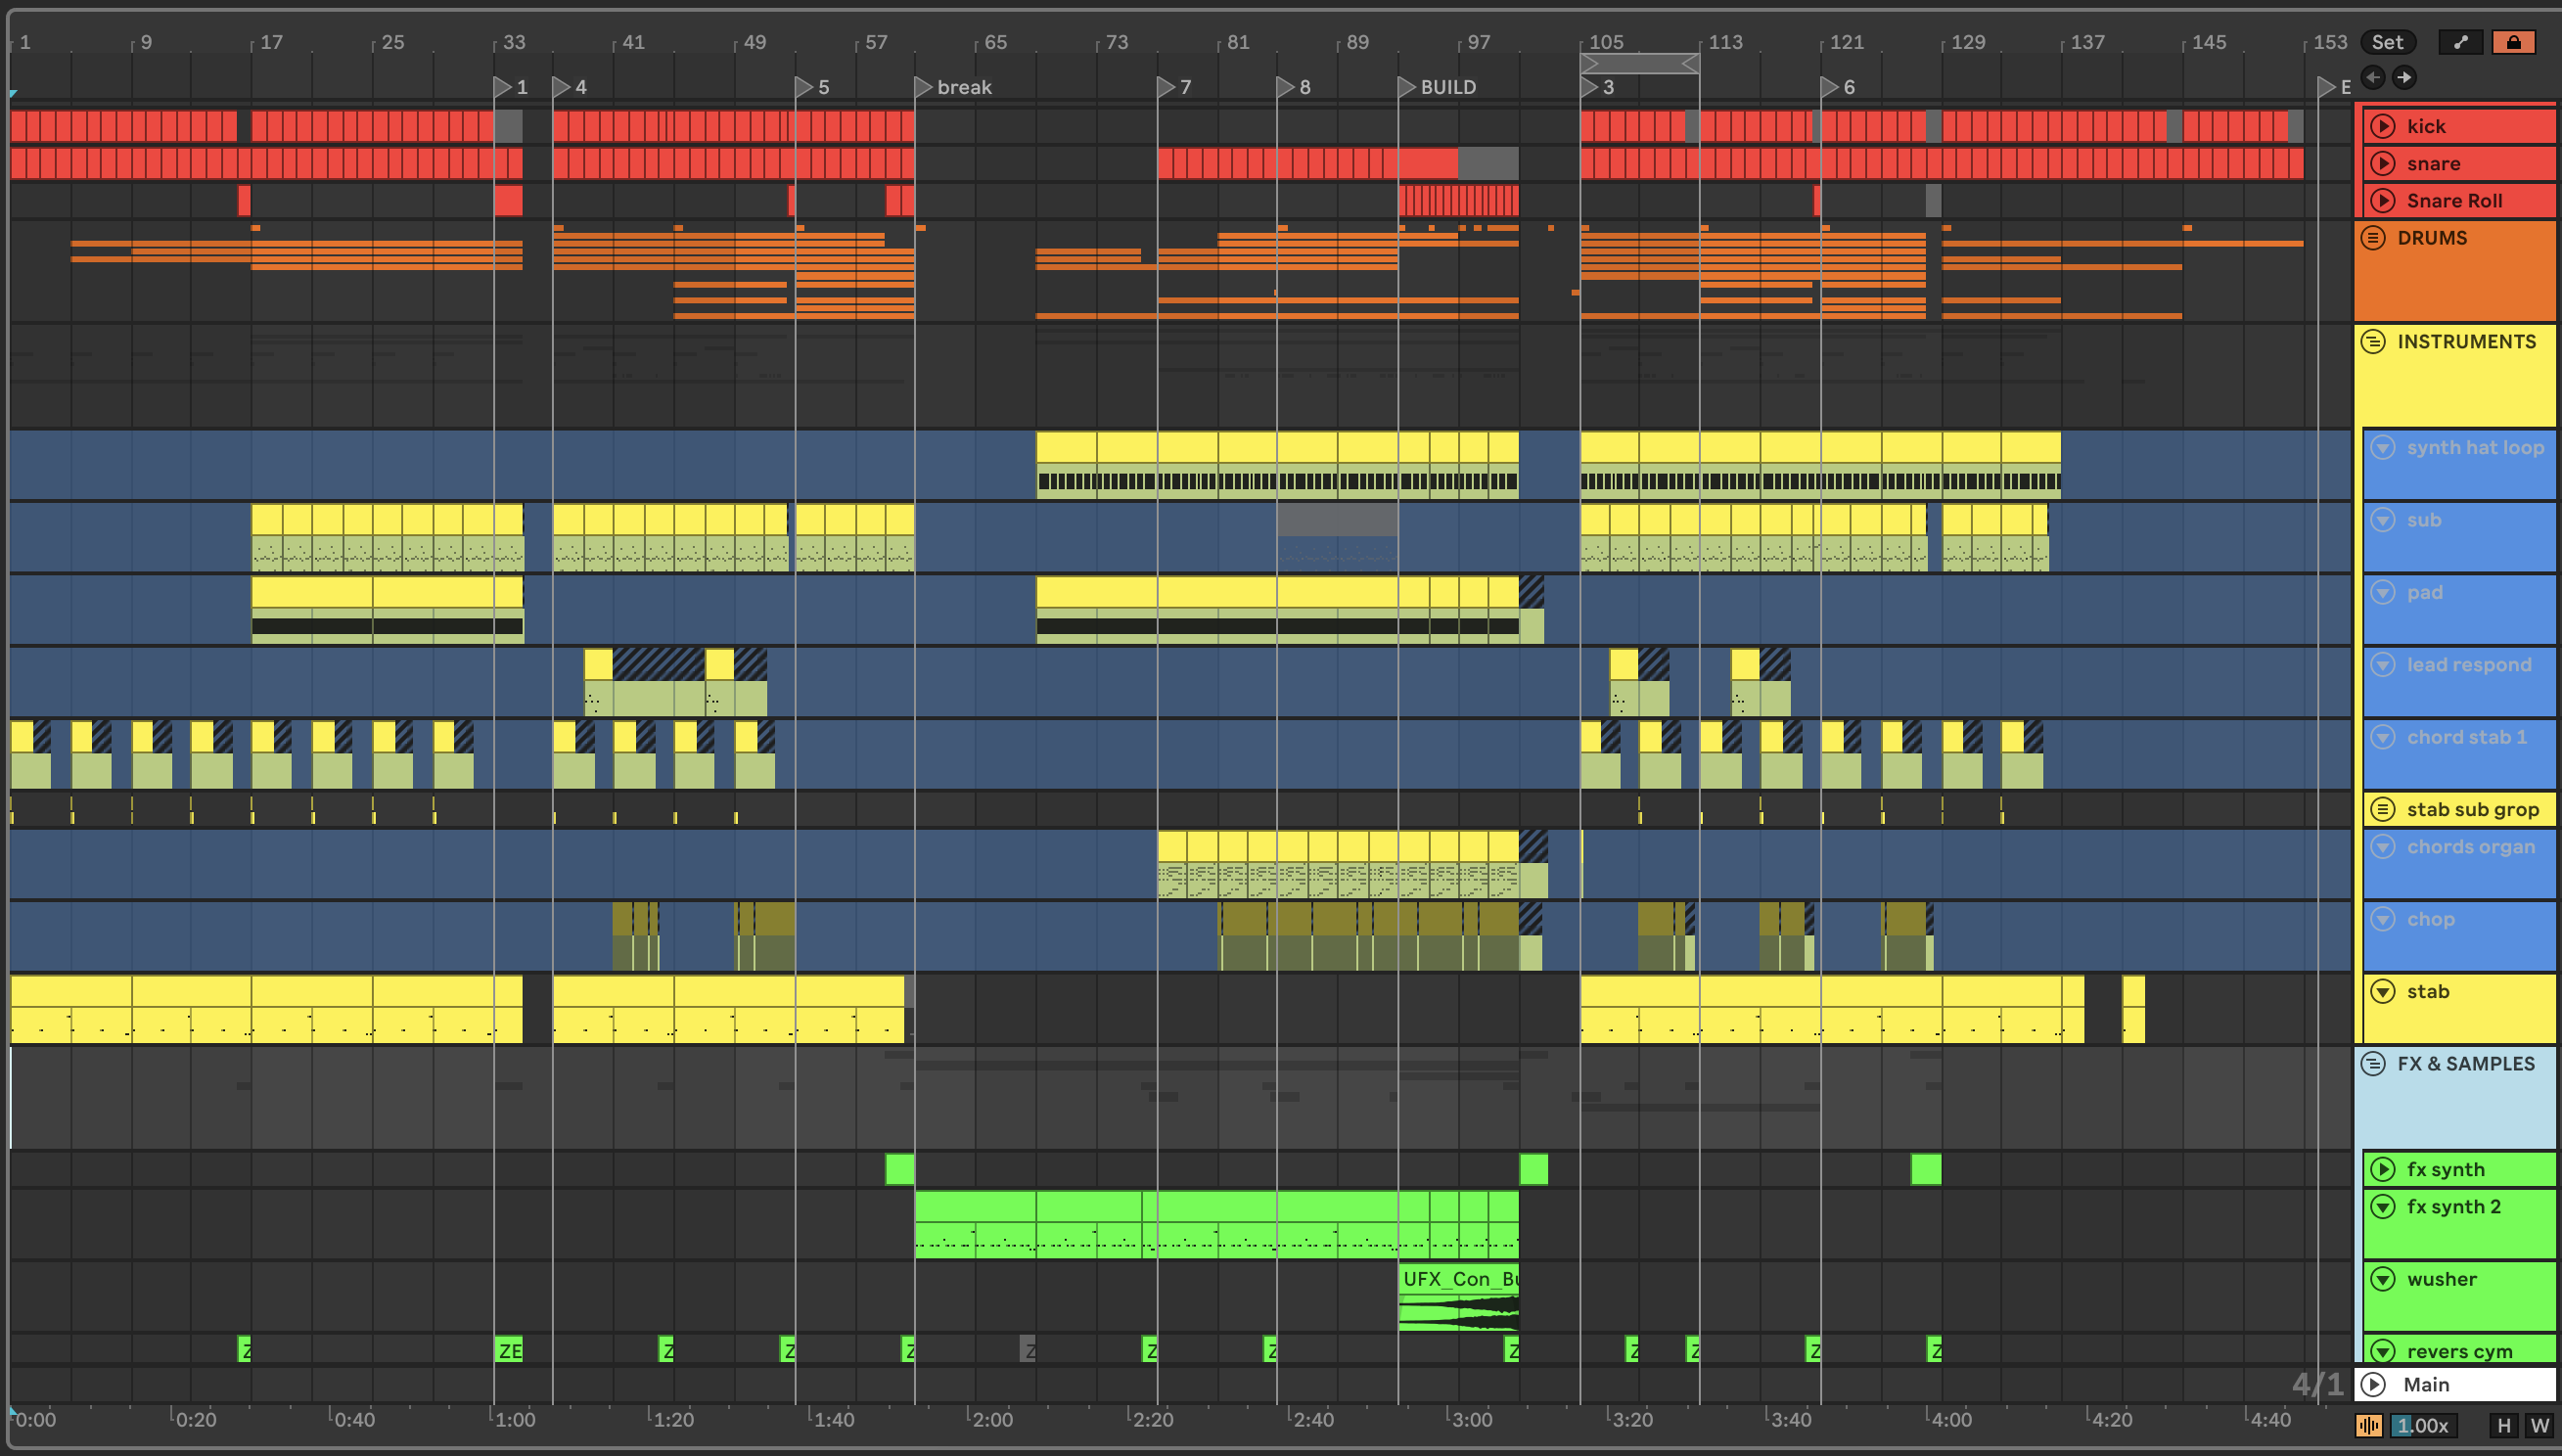Toggle the orange waveform button
The height and width of the screenshot is (1456, 2562).
2369,1425
